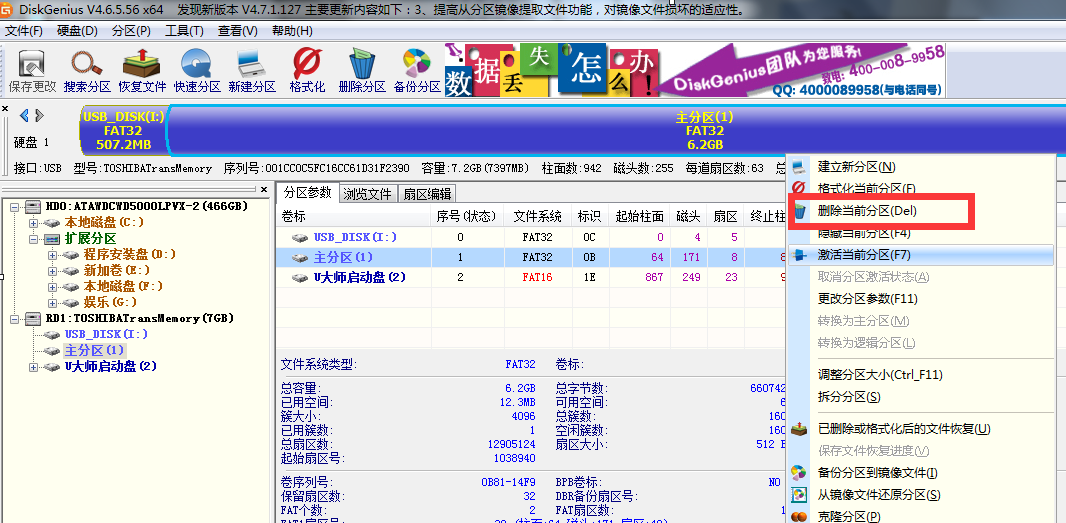Select 本地磁盘(C:) in the tree
1066x523 pixels.
(x=104, y=222)
